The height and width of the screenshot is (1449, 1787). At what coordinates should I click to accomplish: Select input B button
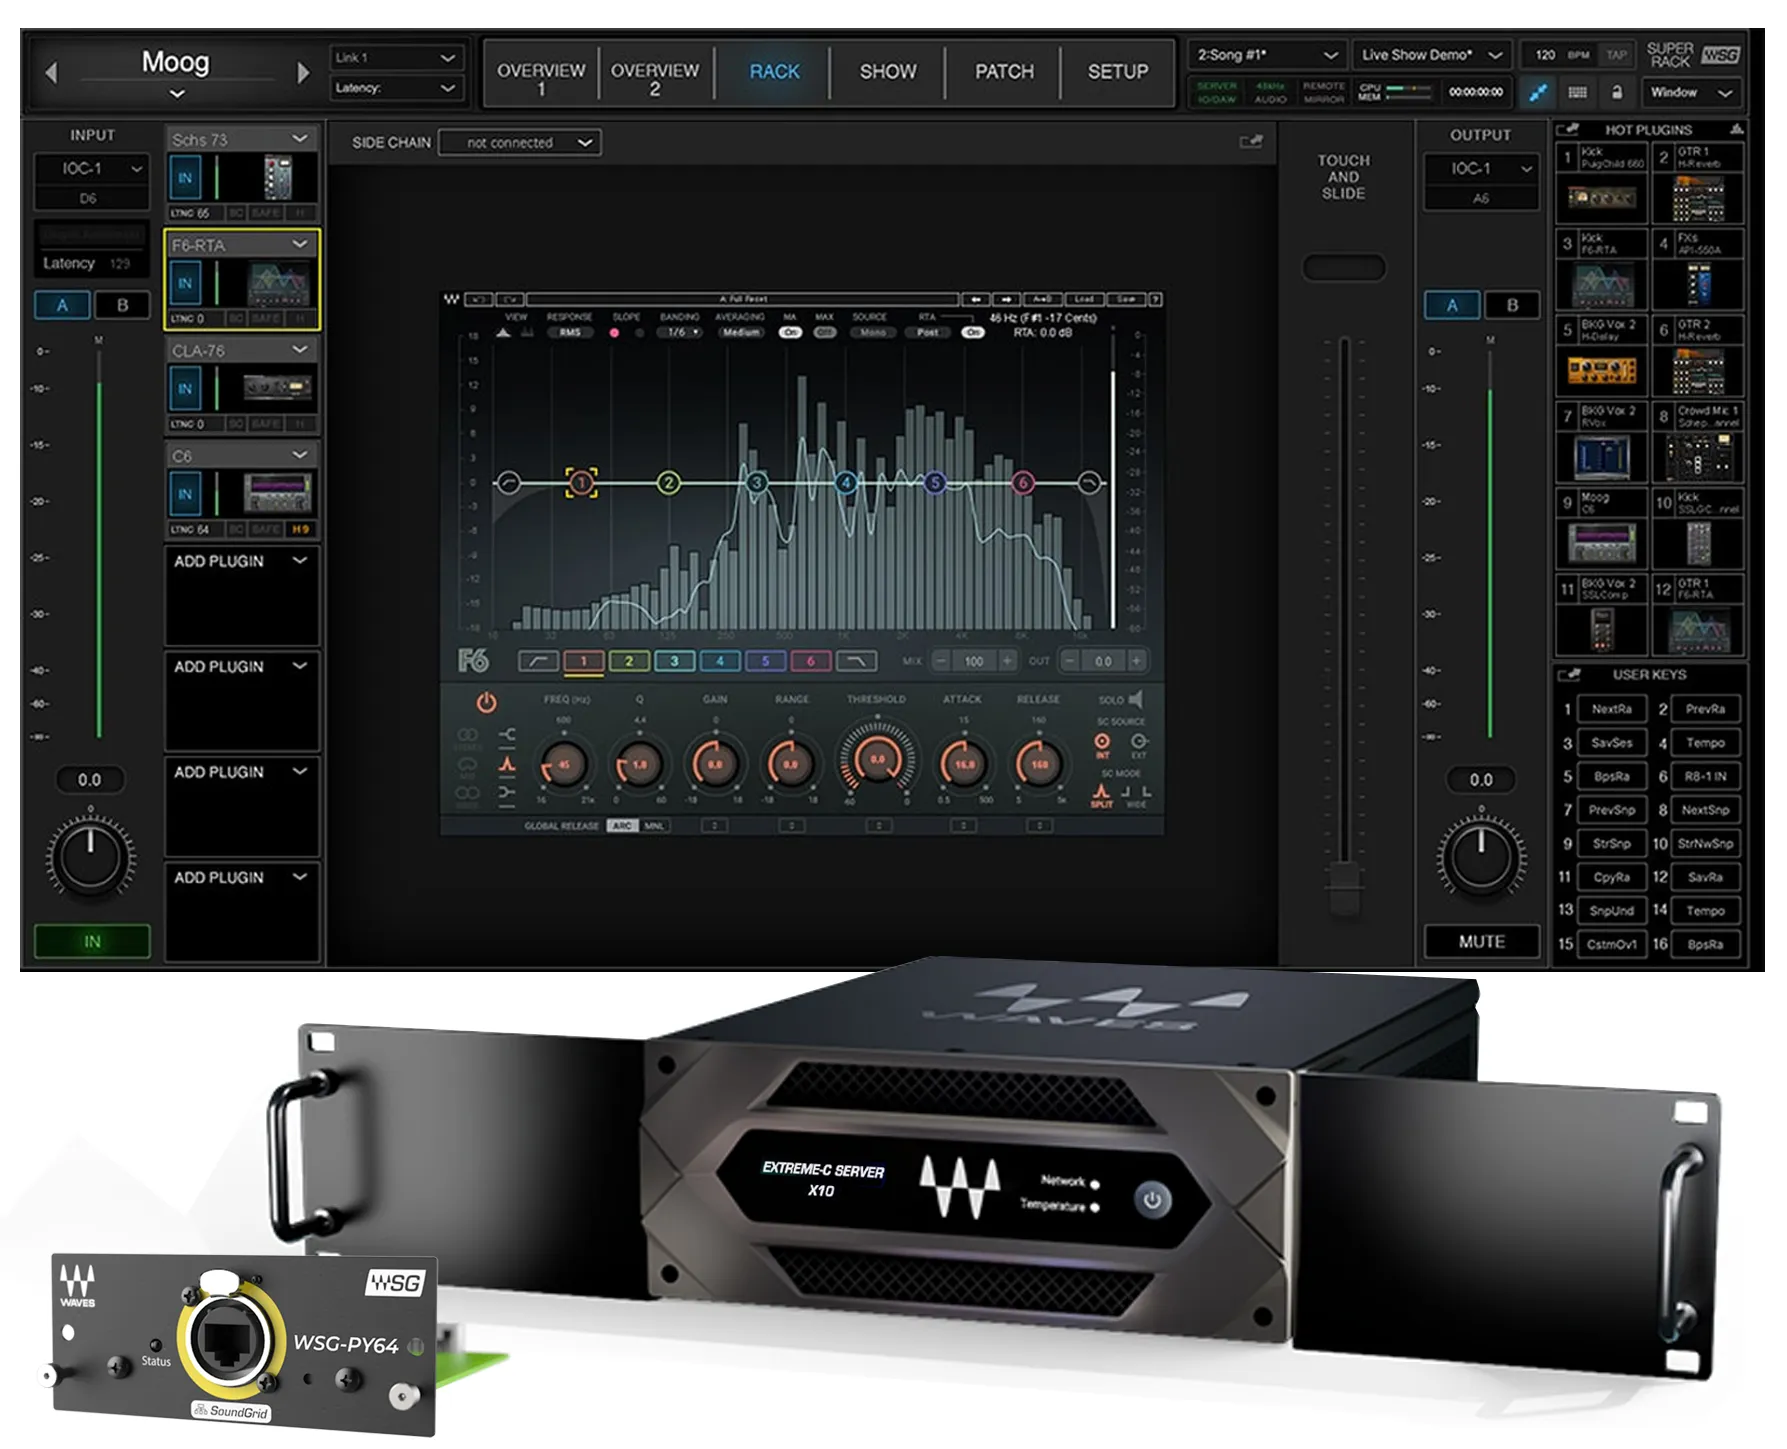pyautogui.click(x=122, y=305)
